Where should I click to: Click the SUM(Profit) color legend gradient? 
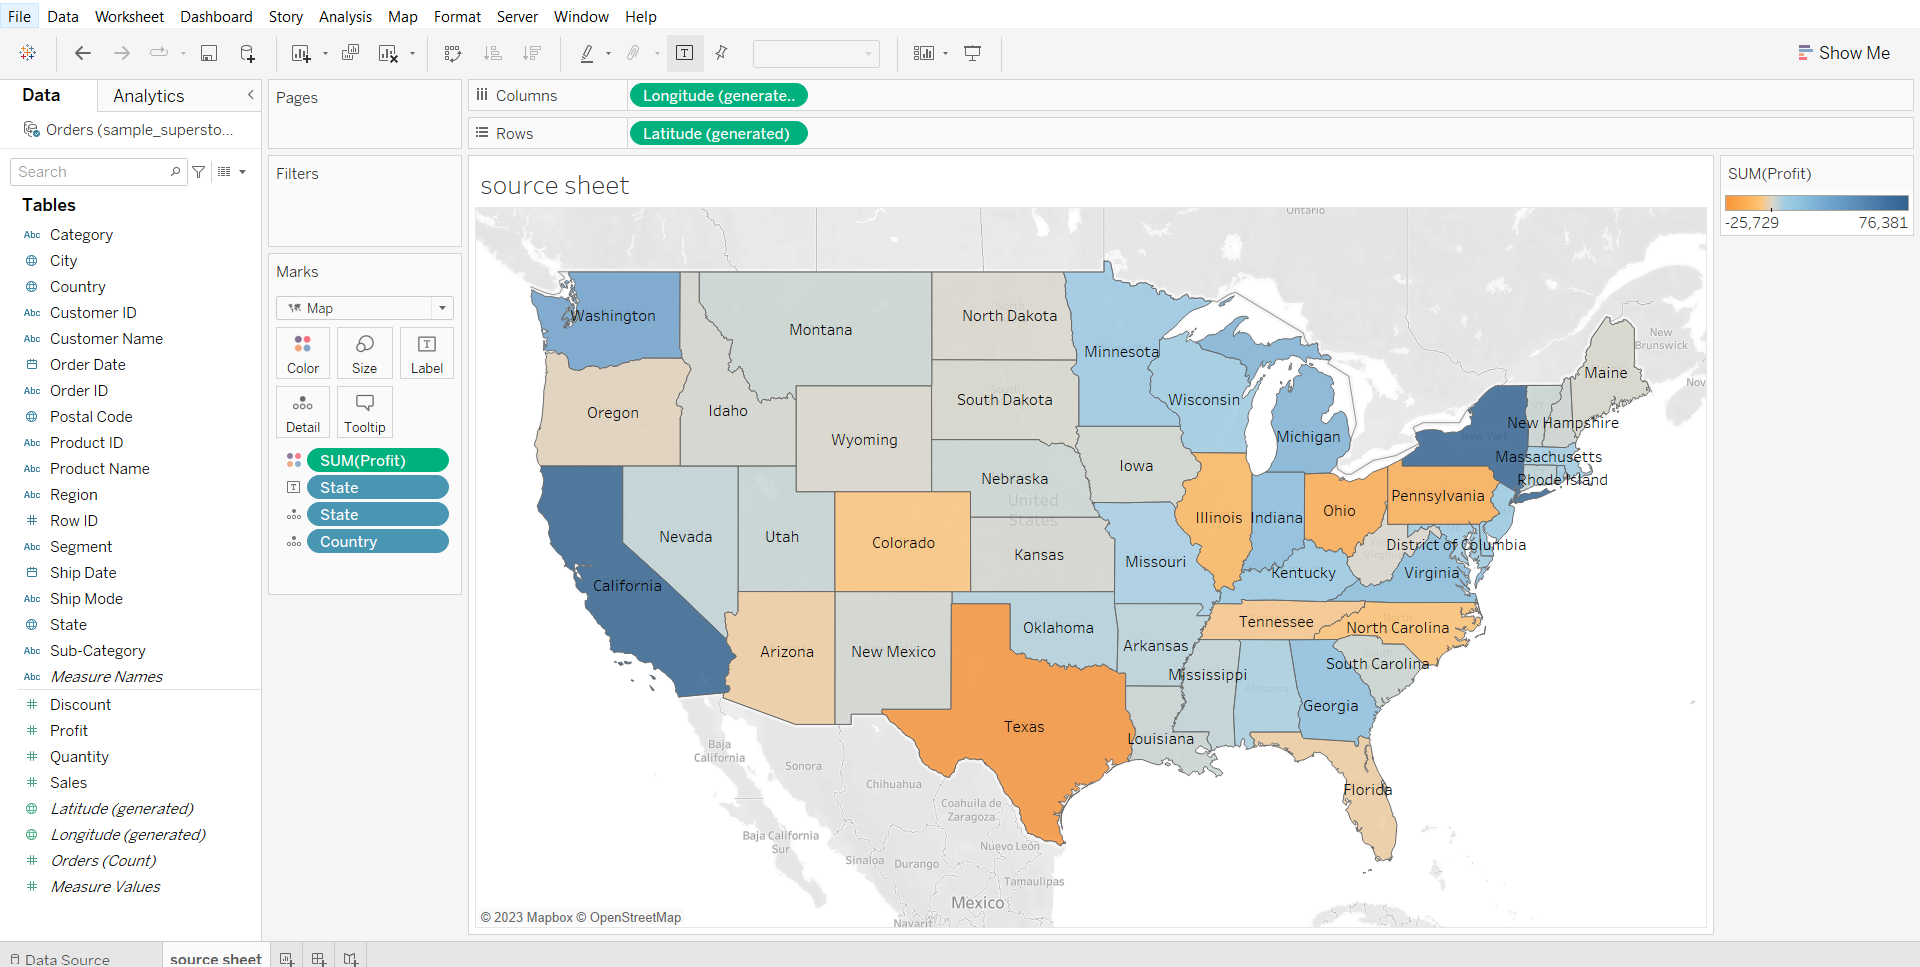(x=1816, y=203)
